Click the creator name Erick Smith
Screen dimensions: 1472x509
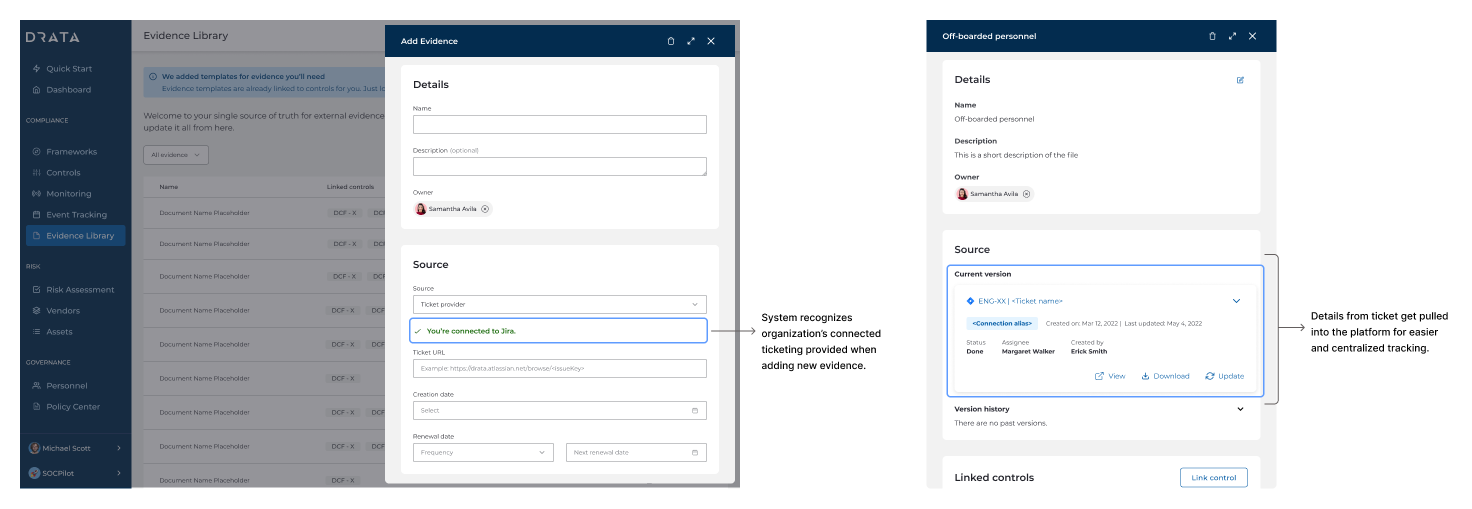pos(1089,352)
